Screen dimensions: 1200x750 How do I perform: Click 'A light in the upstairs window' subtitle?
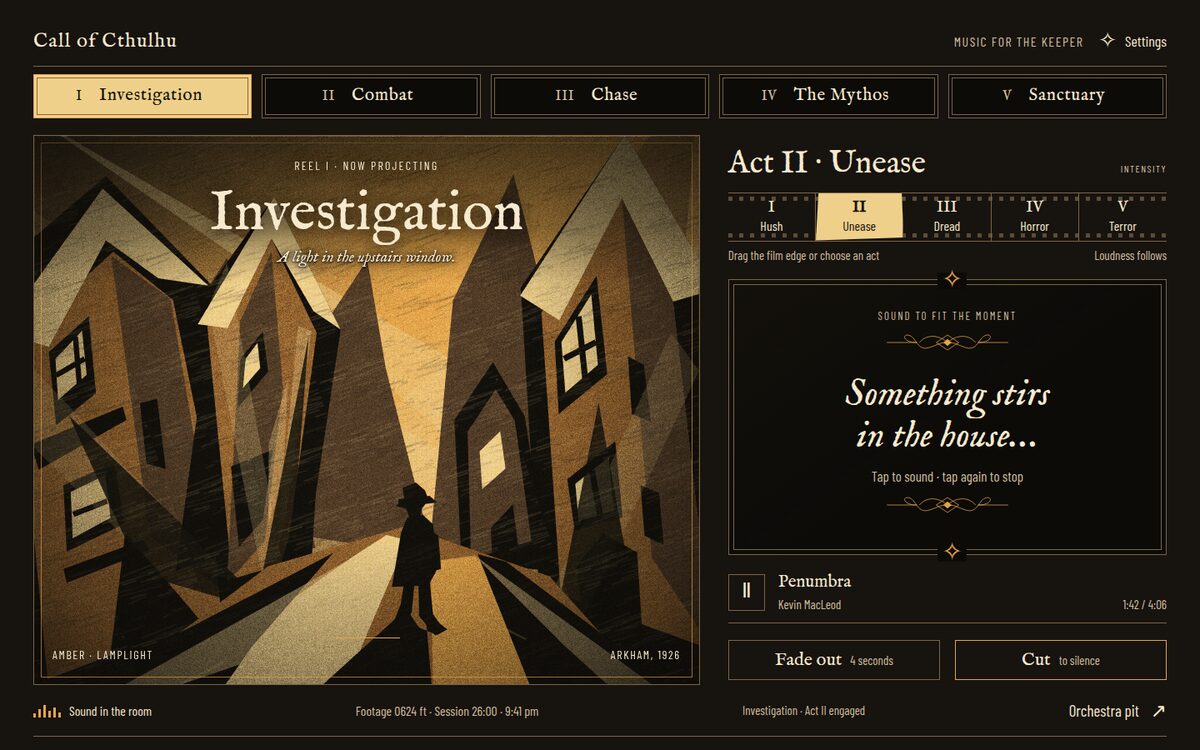click(x=366, y=257)
